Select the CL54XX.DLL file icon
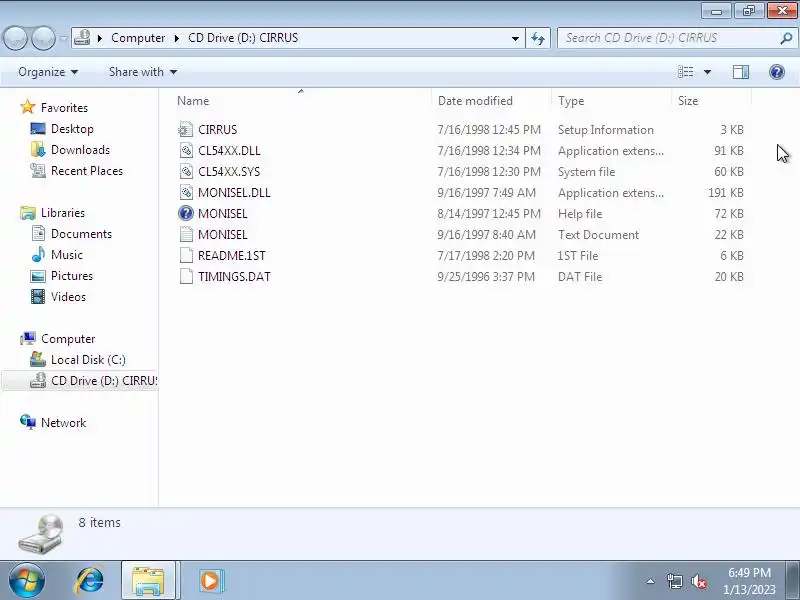This screenshot has height=600, width=800. pos(186,151)
